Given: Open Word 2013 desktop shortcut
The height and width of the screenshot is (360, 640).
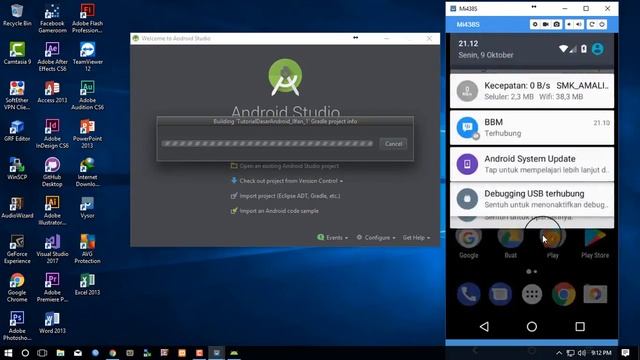Looking at the screenshot, I should click(52, 322).
